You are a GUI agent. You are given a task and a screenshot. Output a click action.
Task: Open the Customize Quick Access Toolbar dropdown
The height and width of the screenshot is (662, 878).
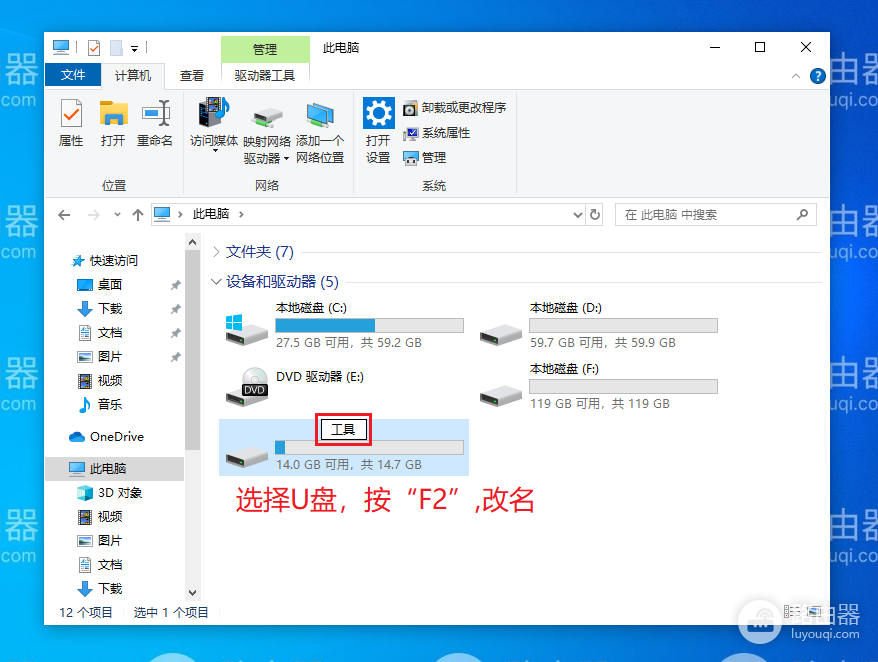[x=134, y=49]
